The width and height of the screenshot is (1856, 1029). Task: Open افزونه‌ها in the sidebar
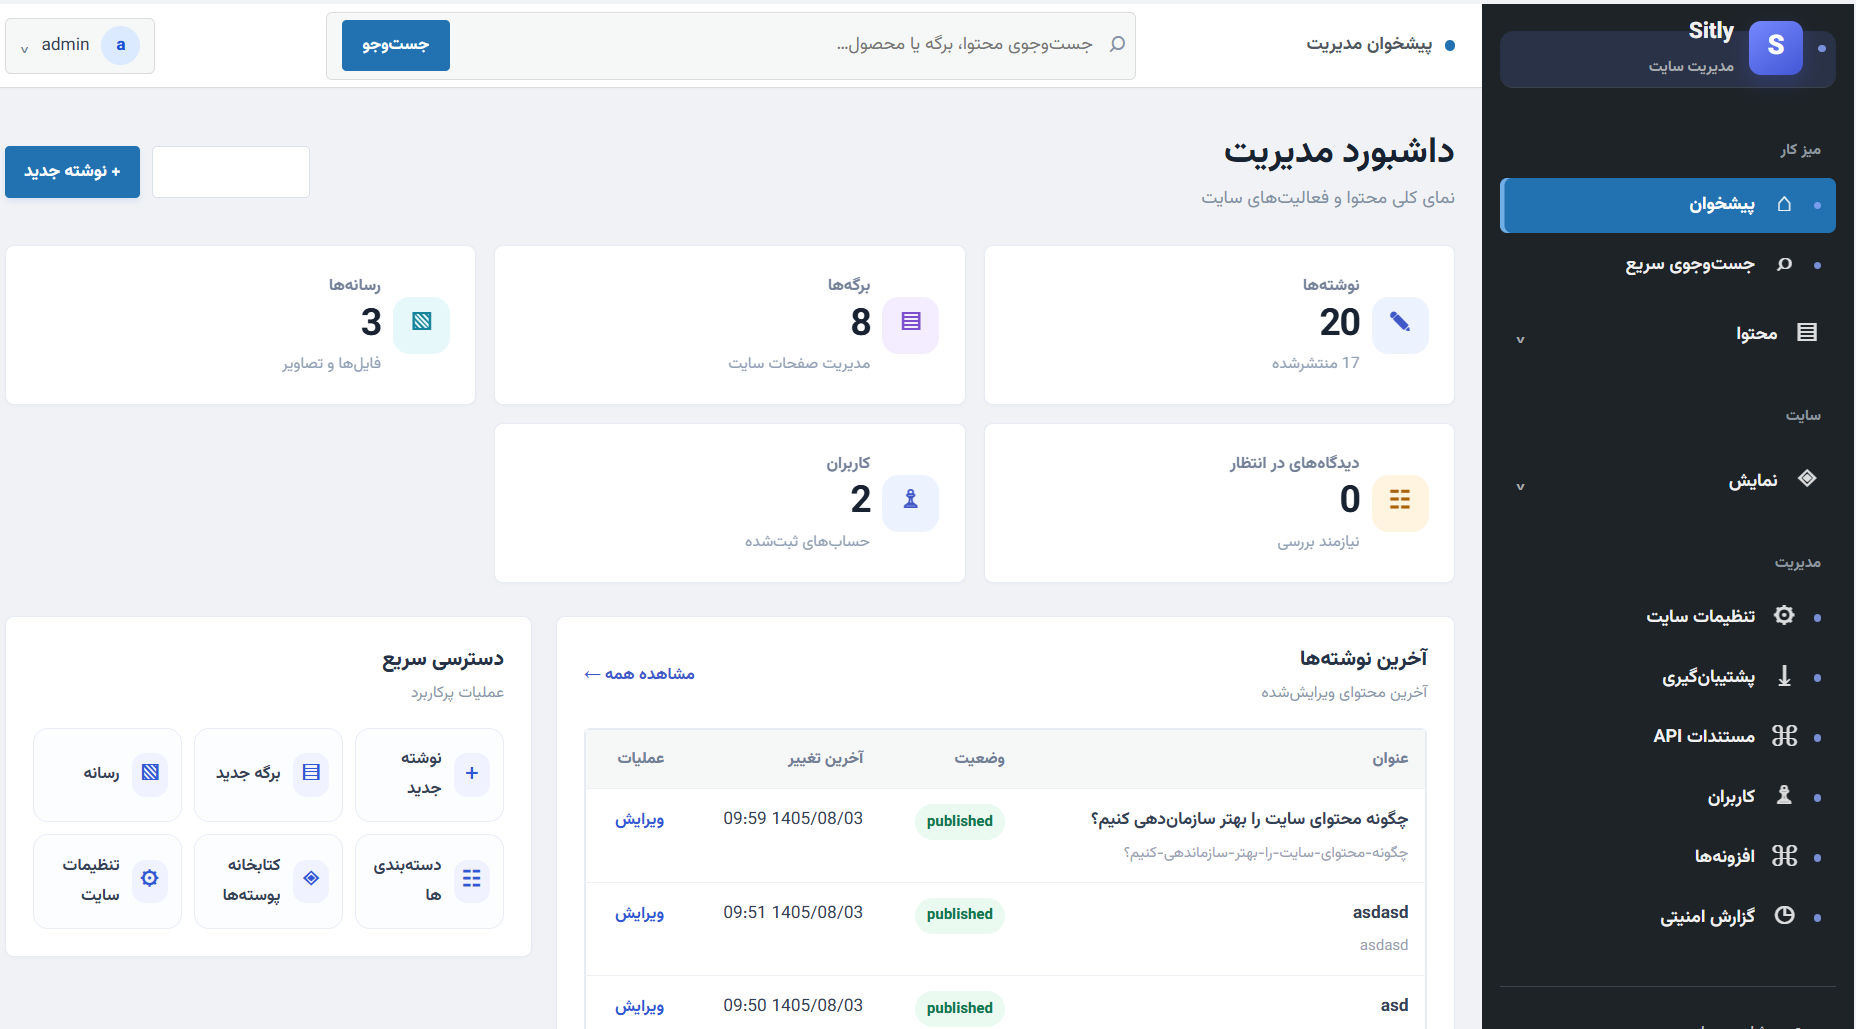[x=1668, y=856]
